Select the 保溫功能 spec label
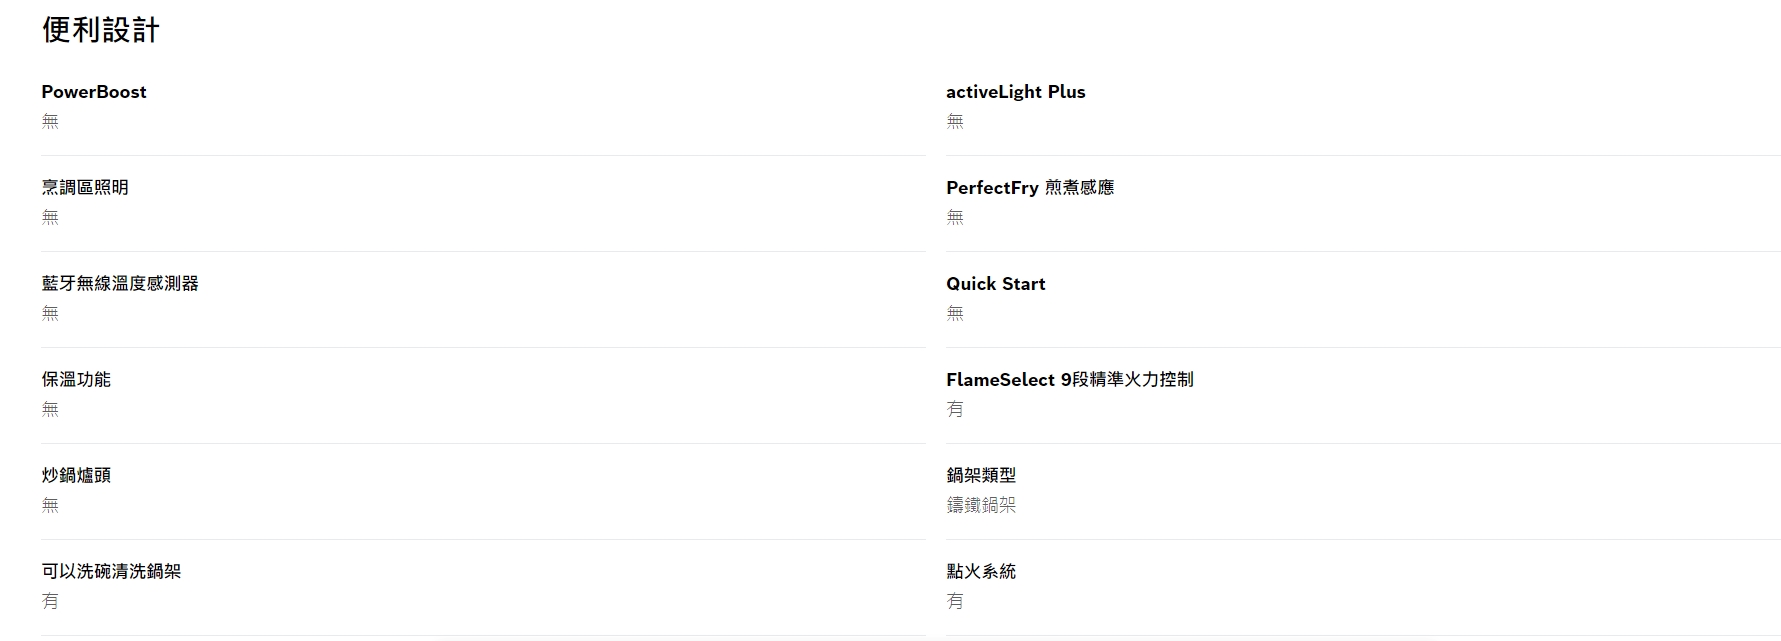This screenshot has width=1781, height=641. 76,380
